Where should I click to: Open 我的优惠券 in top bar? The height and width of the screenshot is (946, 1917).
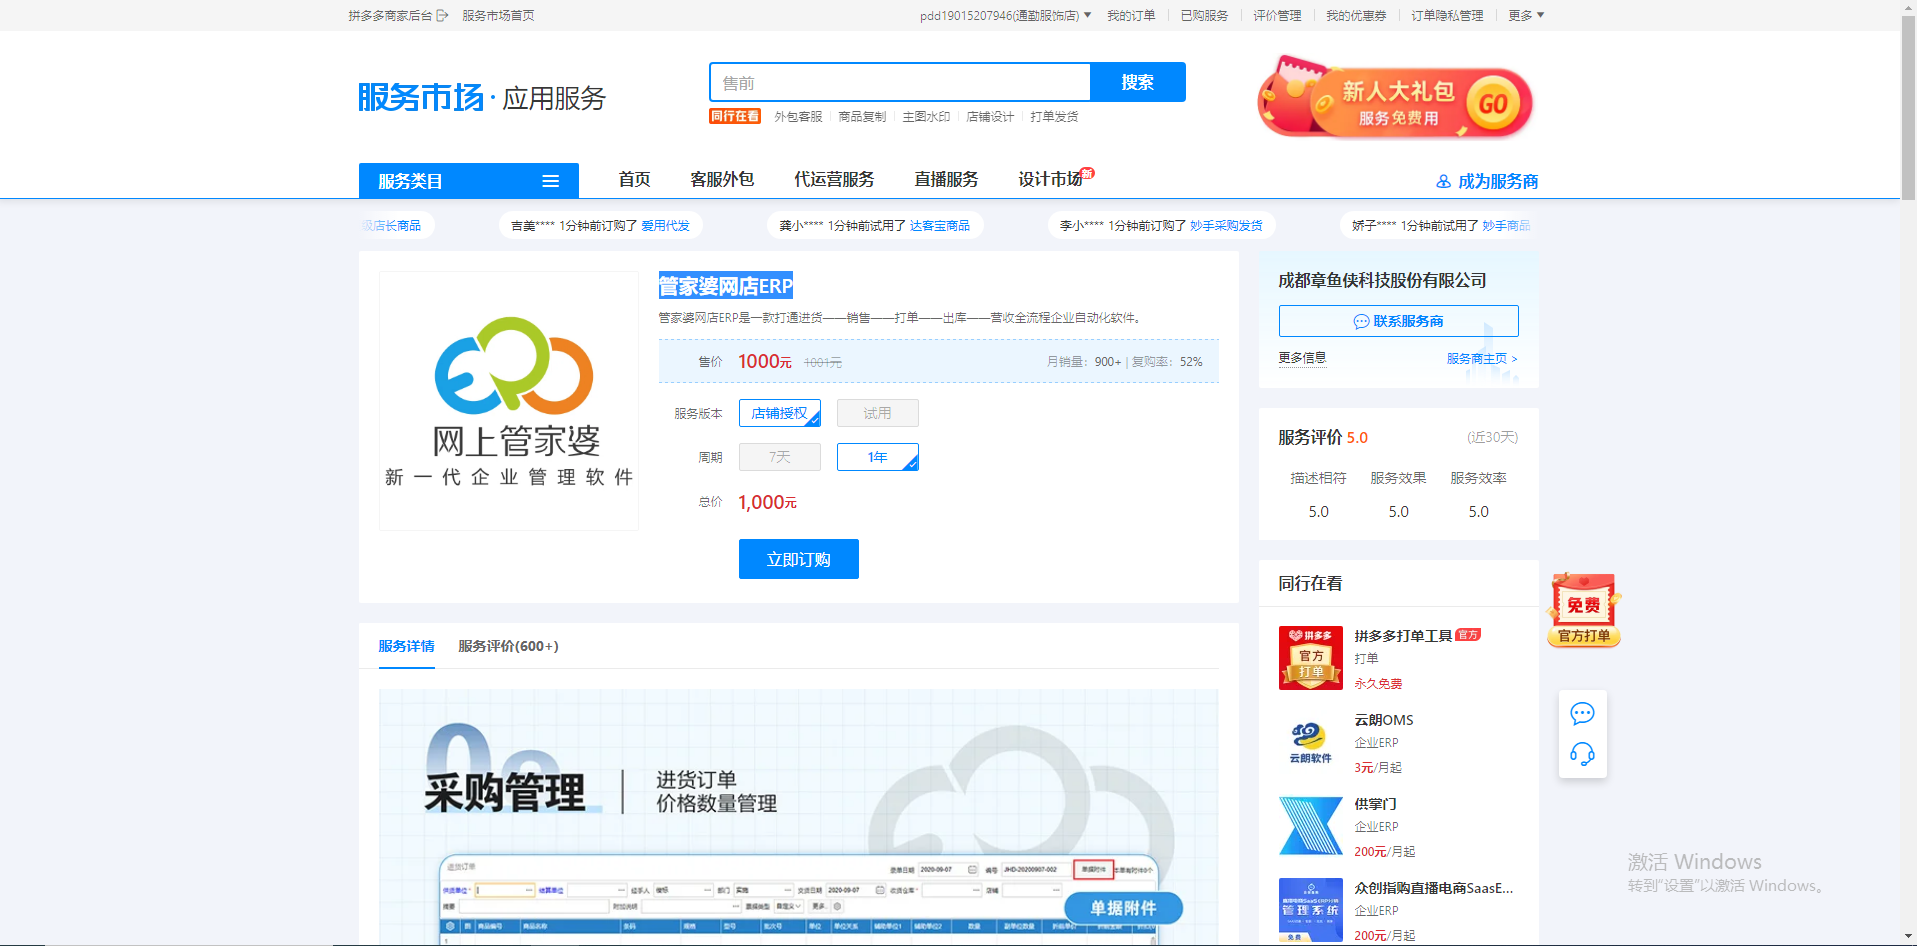click(x=1356, y=15)
